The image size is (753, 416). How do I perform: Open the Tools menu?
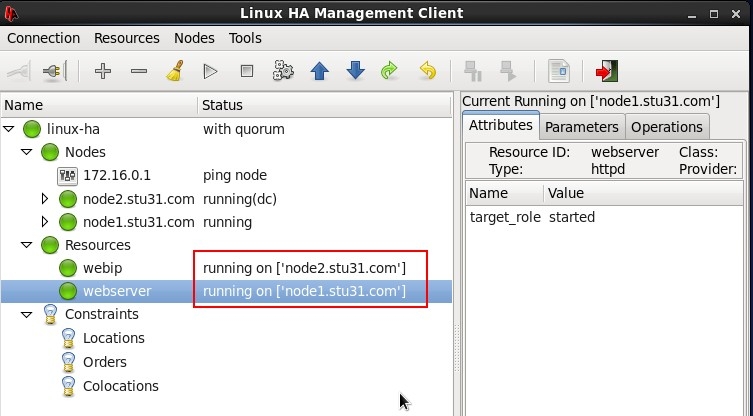coord(245,38)
